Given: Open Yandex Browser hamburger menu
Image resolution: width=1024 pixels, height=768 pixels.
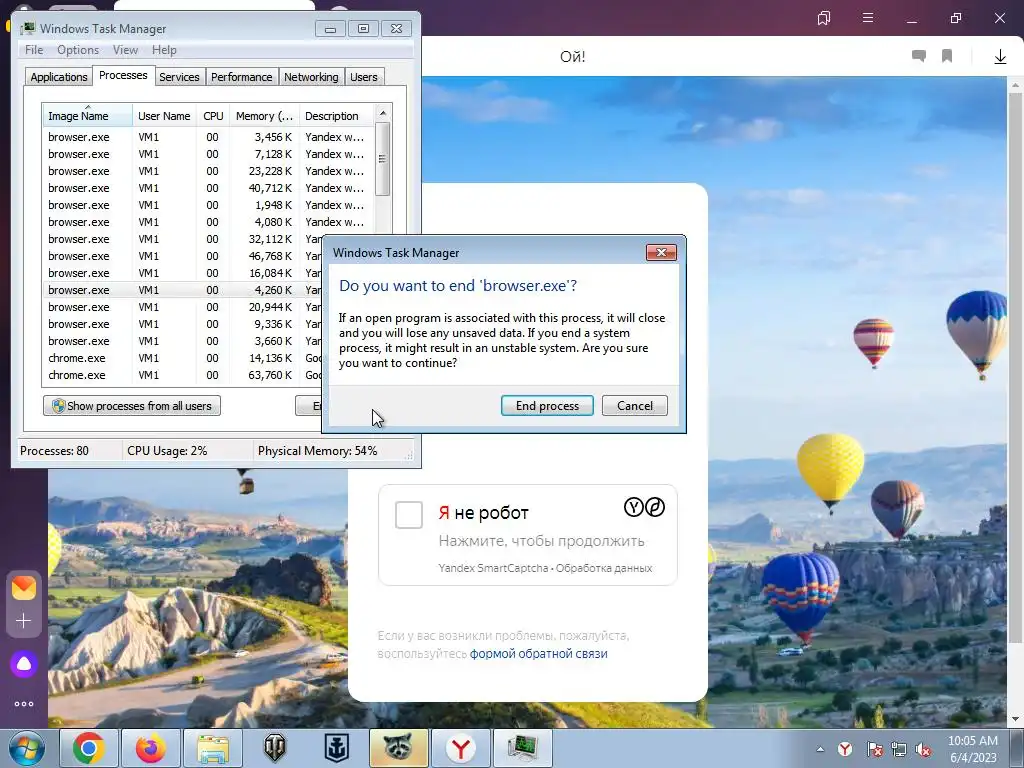Looking at the screenshot, I should point(868,18).
